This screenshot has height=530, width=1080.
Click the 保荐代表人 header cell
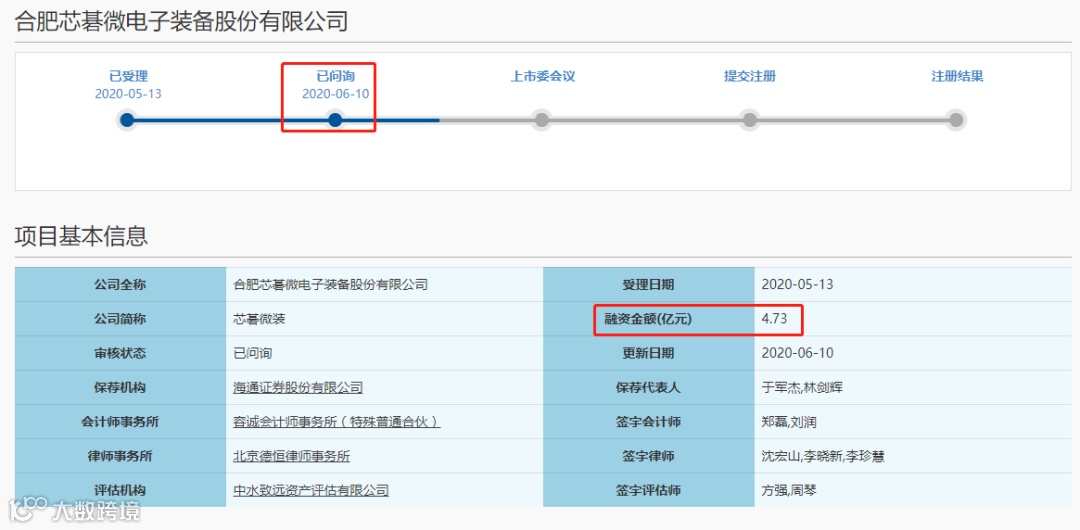click(649, 387)
